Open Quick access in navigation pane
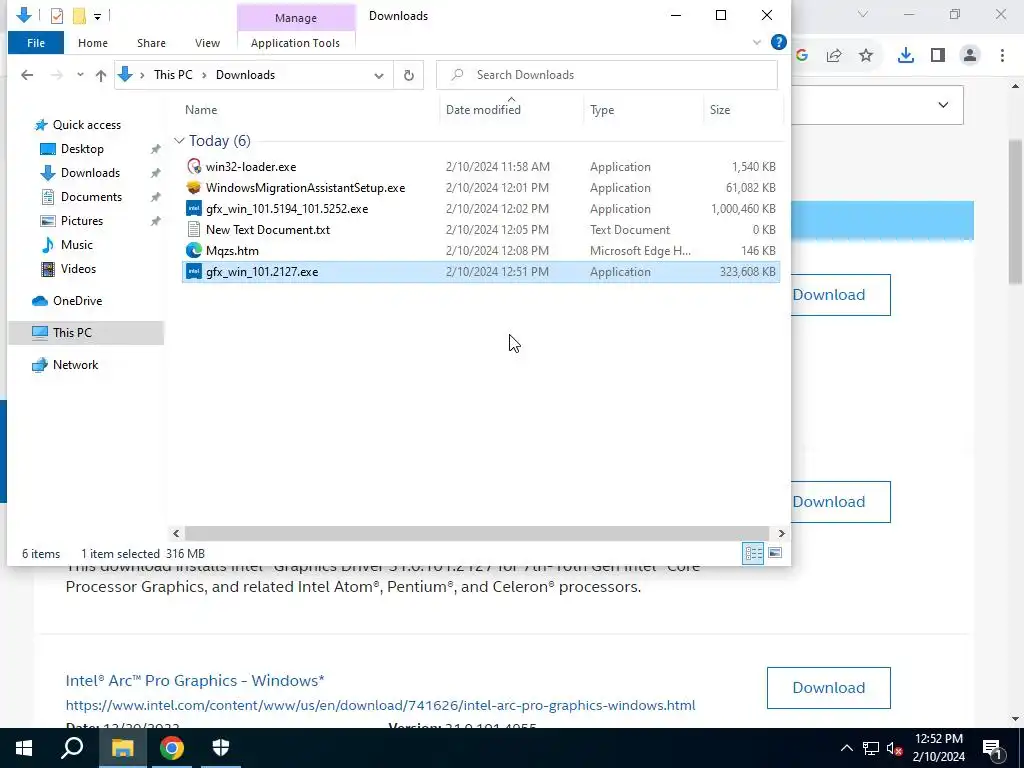Screen dimensions: 1024x768 [86, 125]
